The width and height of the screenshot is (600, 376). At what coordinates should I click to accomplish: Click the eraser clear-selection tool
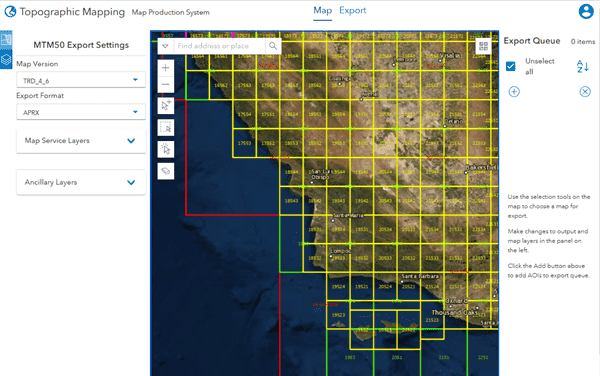[166, 171]
